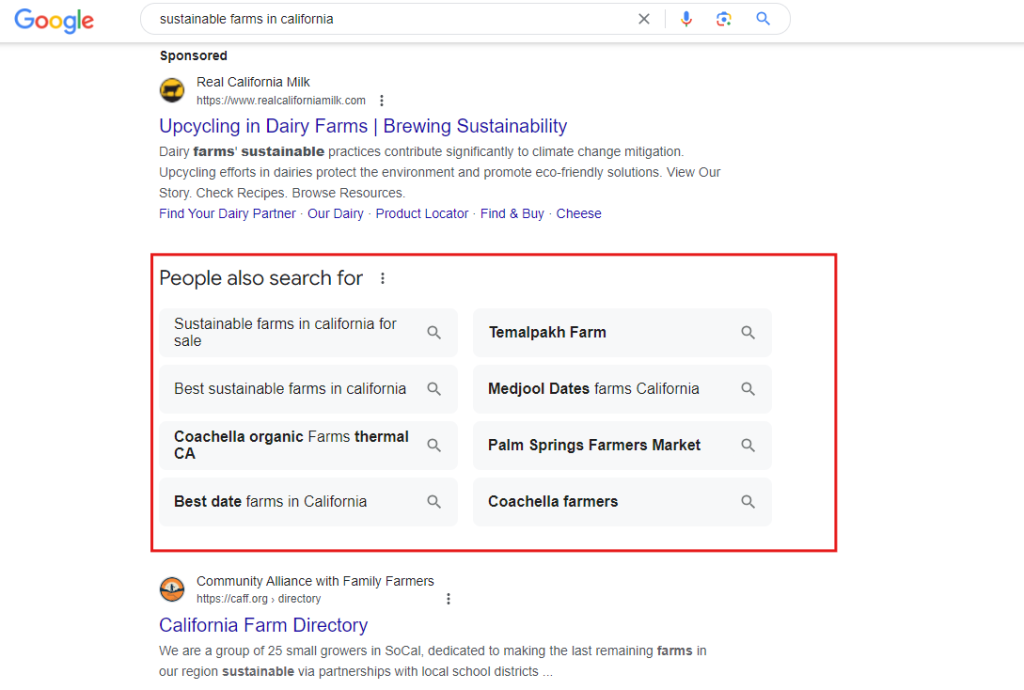Start voice search with microphone icon
Screen dimensions: 1024x690
click(x=686, y=19)
